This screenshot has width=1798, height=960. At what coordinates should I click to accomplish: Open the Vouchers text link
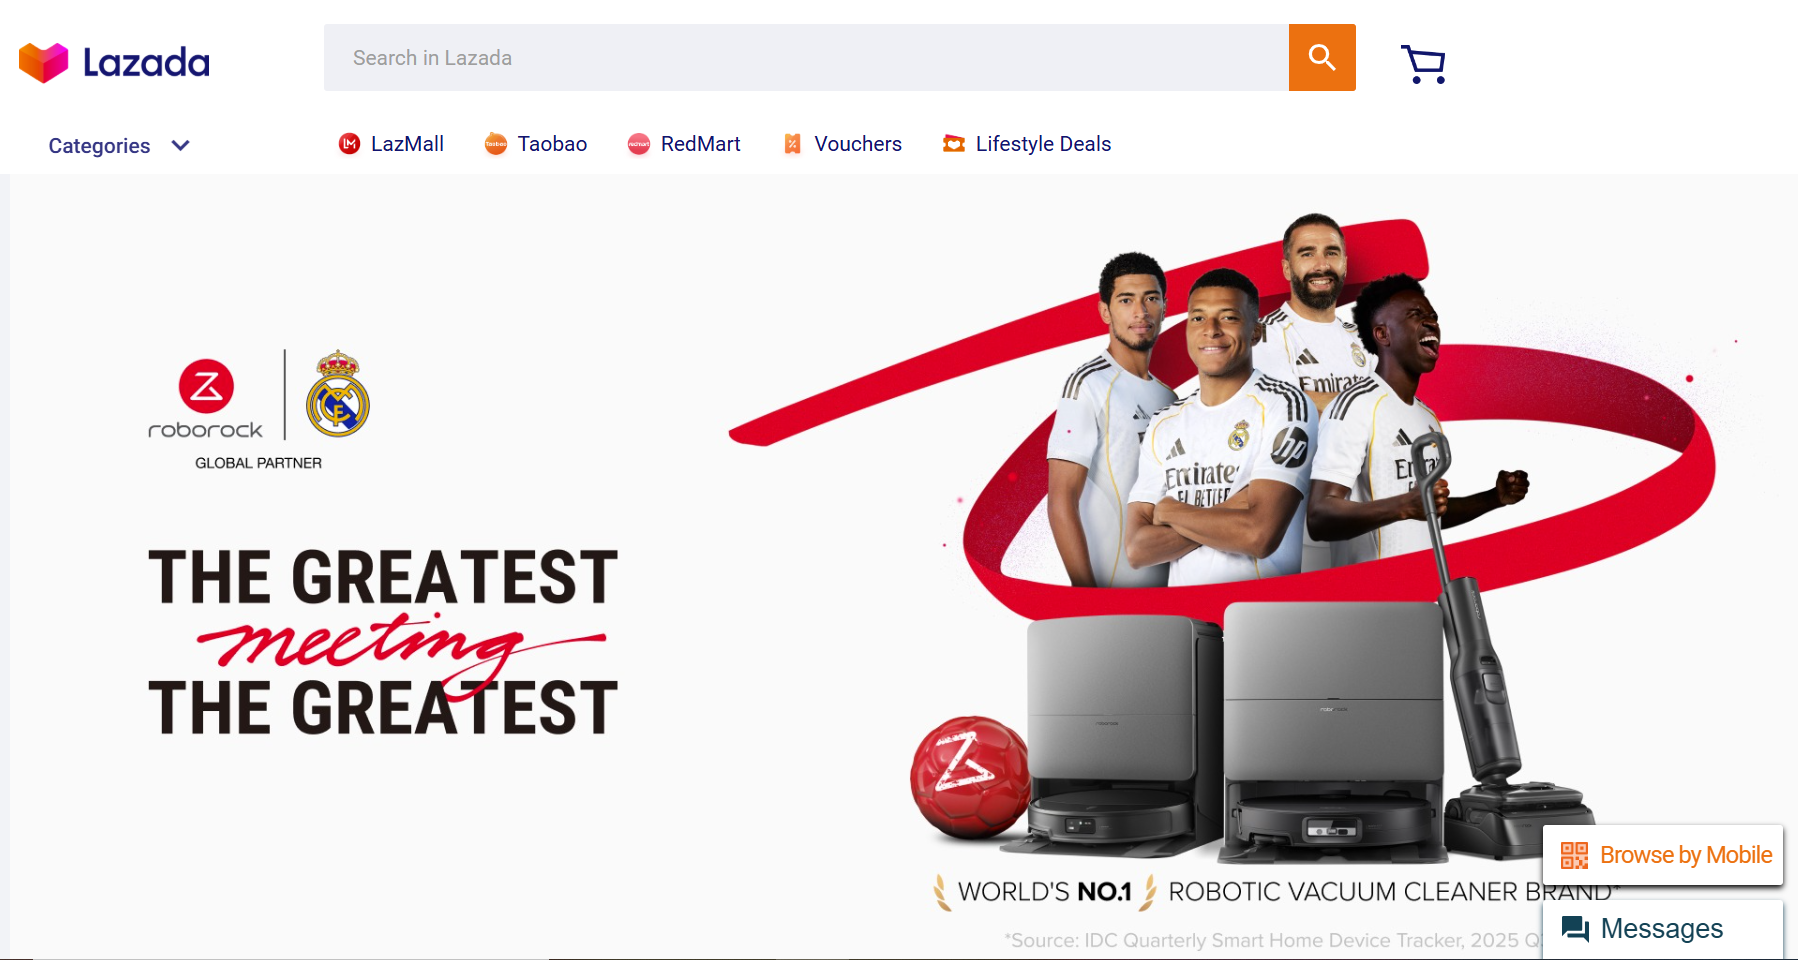(858, 144)
